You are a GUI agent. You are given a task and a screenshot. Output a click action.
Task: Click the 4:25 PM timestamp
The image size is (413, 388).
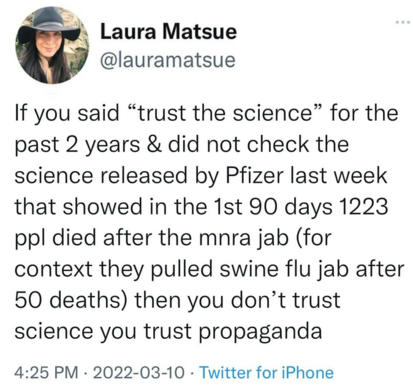coord(46,372)
